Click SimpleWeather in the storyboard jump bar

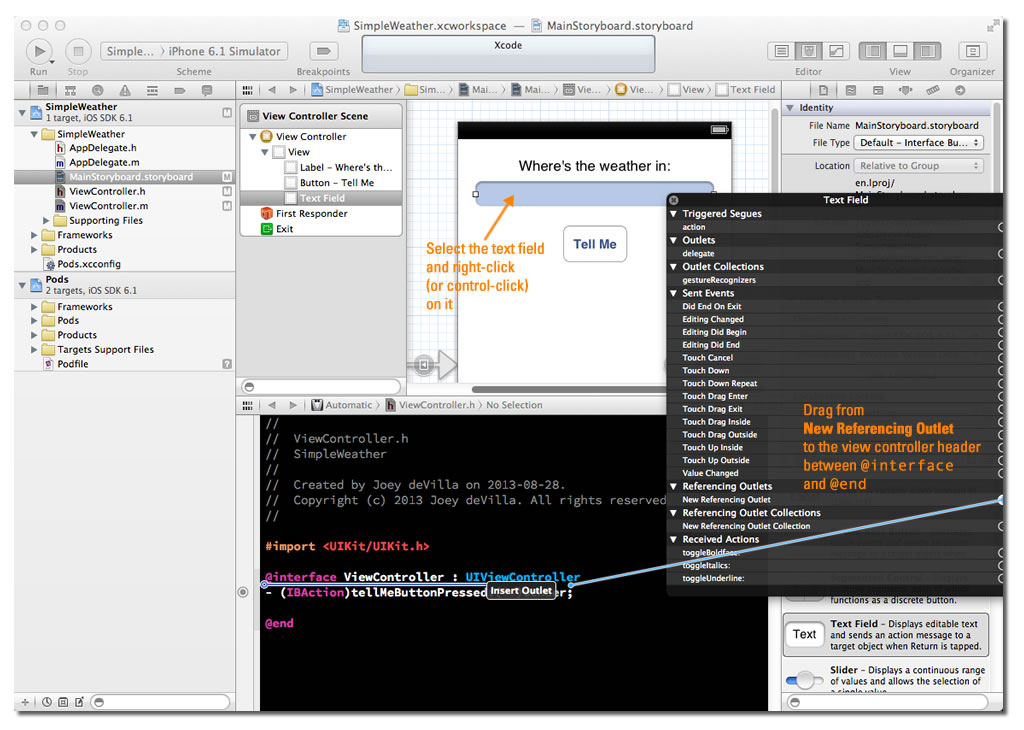[353, 89]
